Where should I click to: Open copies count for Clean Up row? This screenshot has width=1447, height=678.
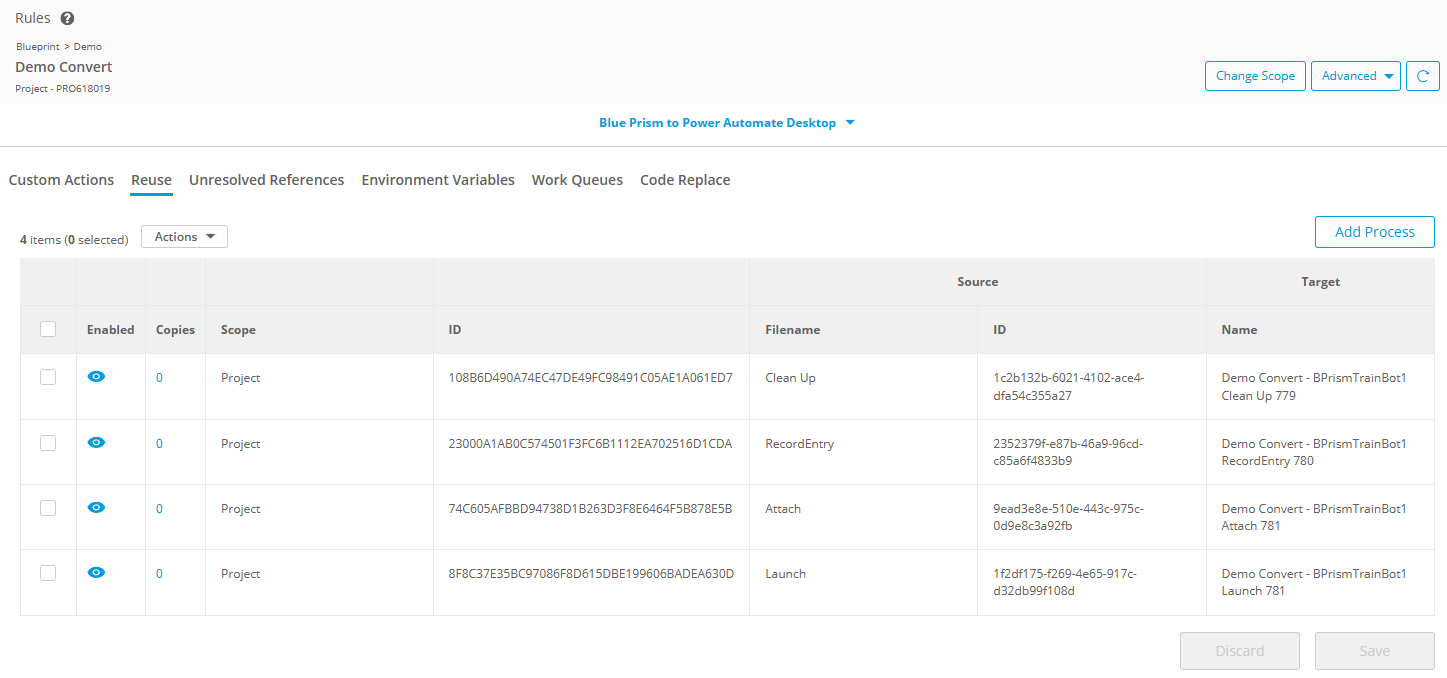(x=159, y=378)
